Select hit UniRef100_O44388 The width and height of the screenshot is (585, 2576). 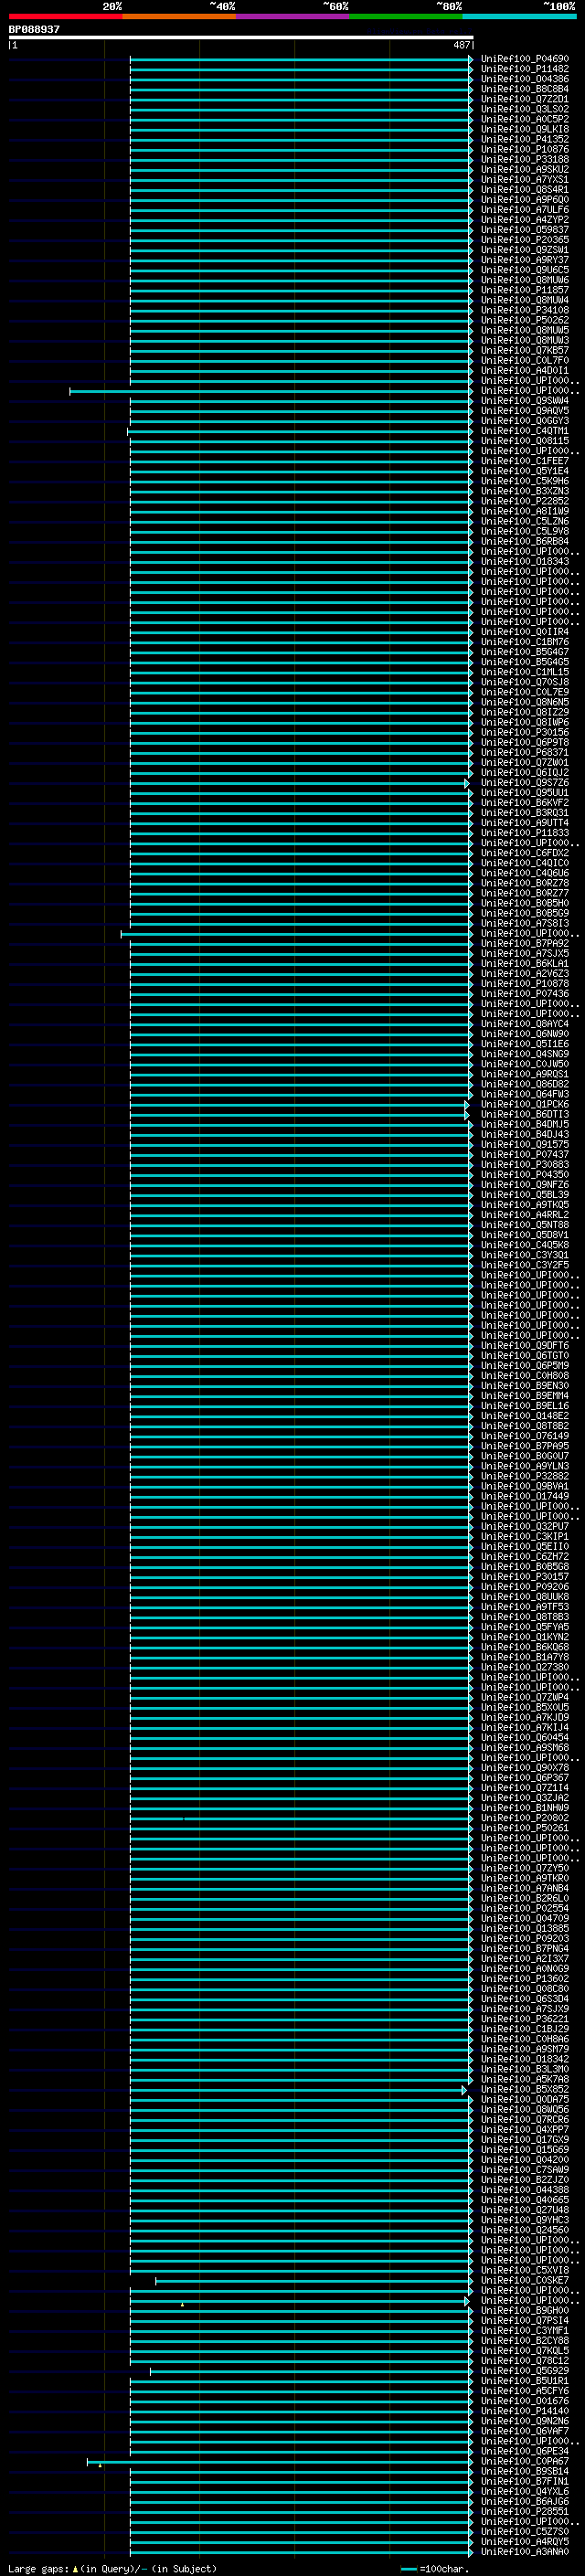(524, 2189)
